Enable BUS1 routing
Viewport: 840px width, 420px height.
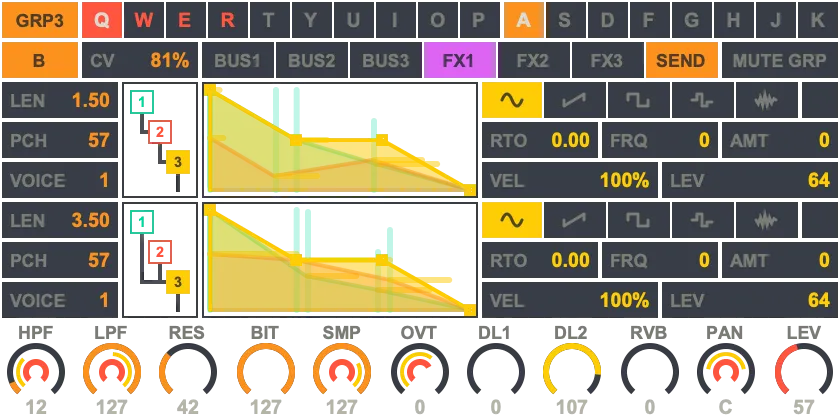click(237, 61)
